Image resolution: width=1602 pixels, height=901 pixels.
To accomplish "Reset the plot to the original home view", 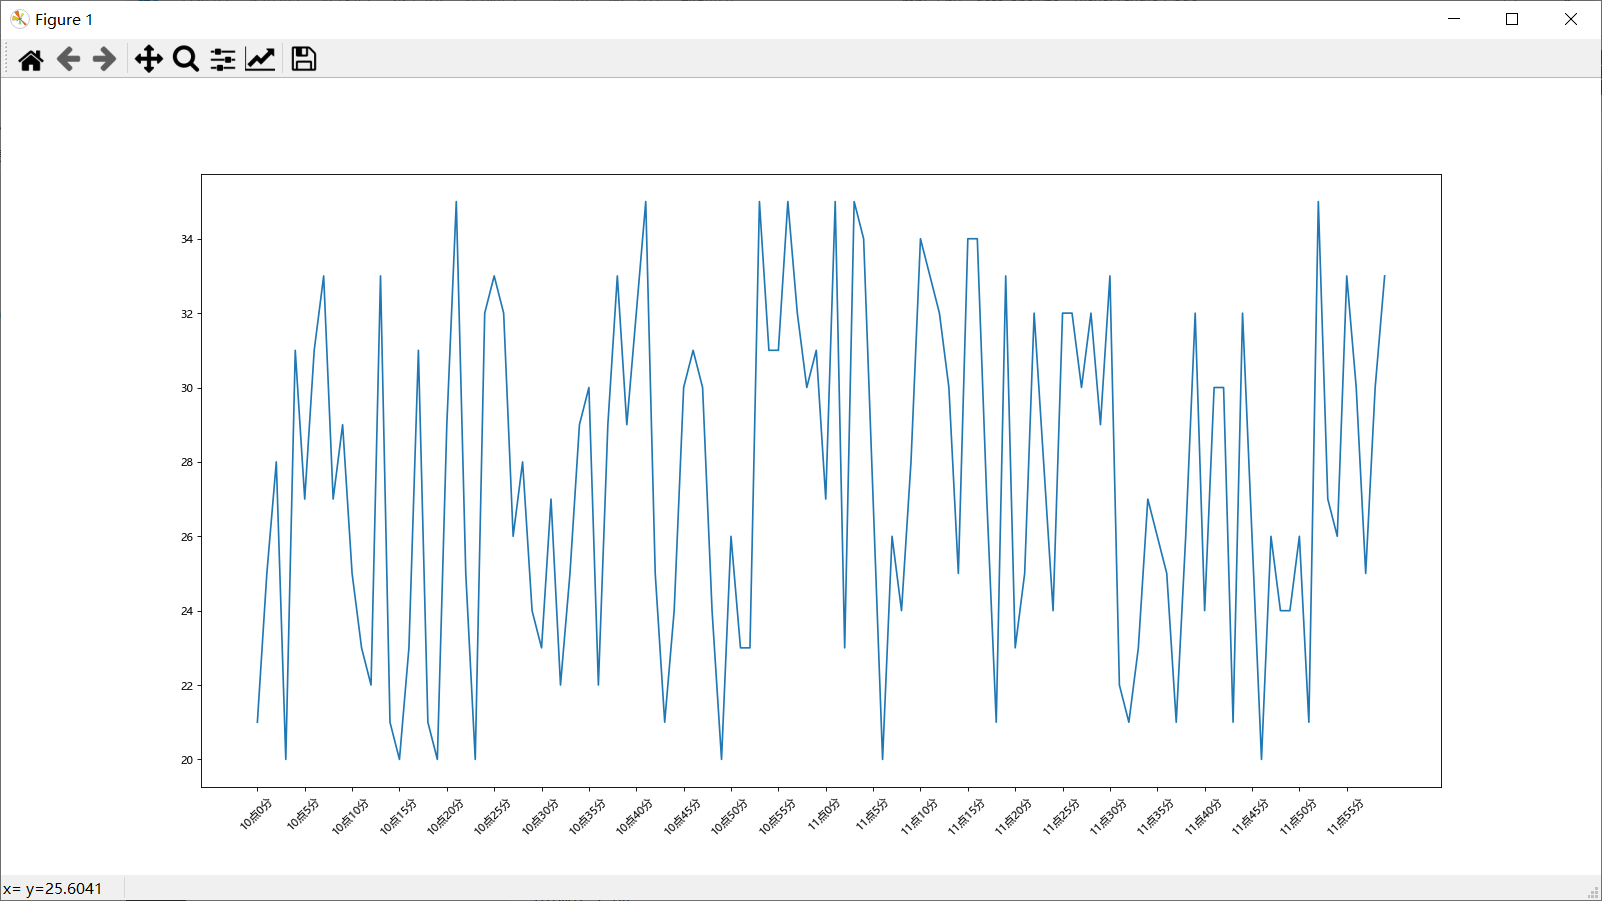I will click(x=31, y=60).
